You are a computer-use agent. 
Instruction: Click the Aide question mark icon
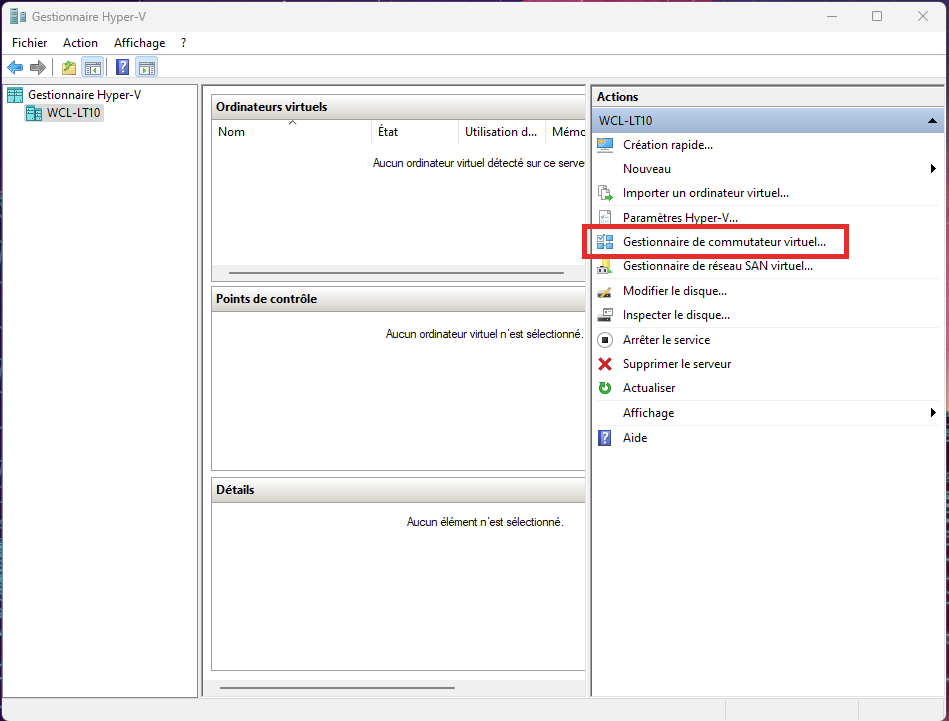pyautogui.click(x=605, y=438)
